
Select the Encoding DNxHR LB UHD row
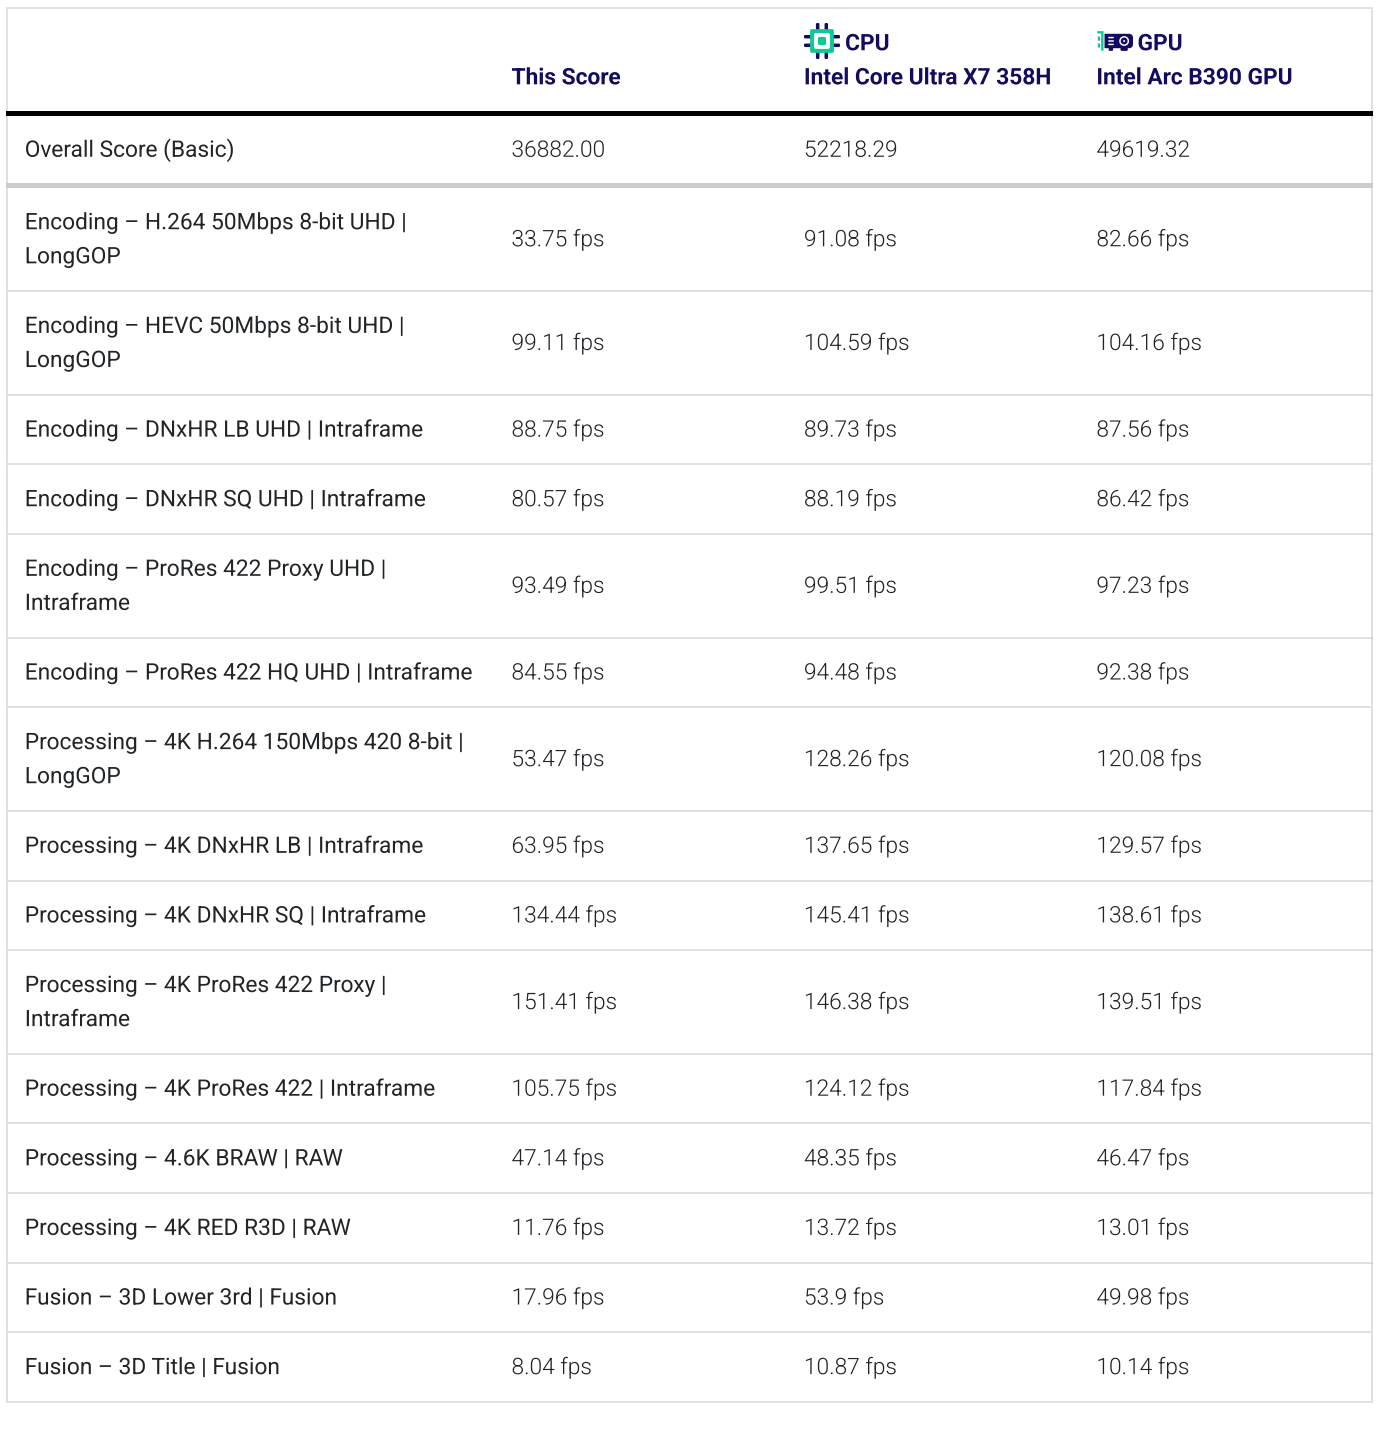223,429
